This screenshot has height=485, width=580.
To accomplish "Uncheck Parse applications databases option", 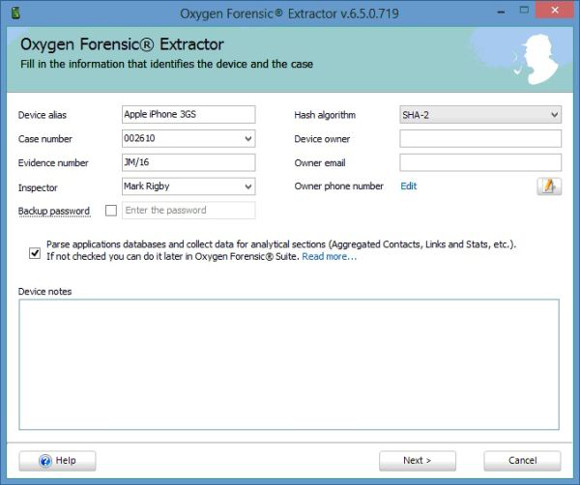I will click(x=35, y=253).
